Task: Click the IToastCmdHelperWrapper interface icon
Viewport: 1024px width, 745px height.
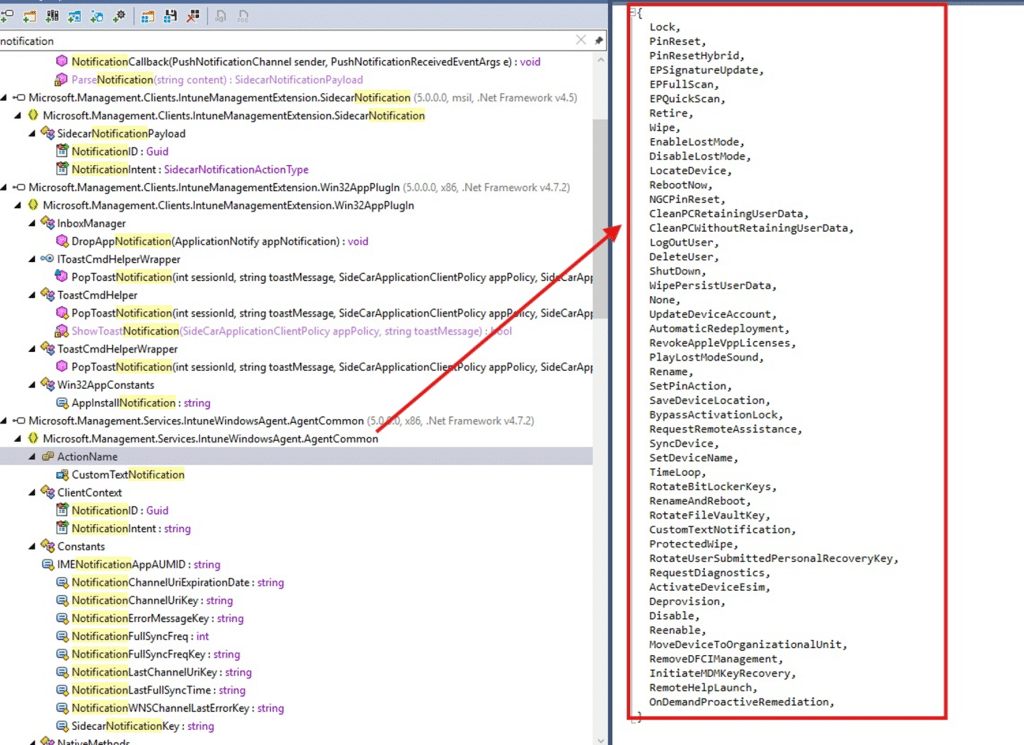Action: coord(47,259)
